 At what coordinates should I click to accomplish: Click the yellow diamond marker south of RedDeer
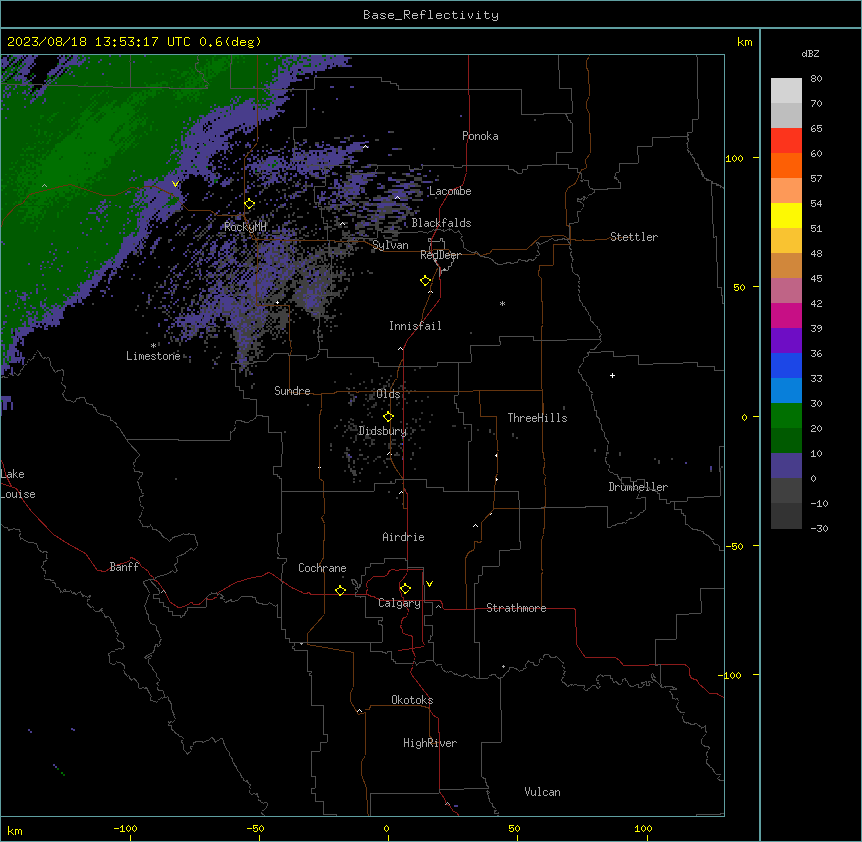tap(426, 281)
